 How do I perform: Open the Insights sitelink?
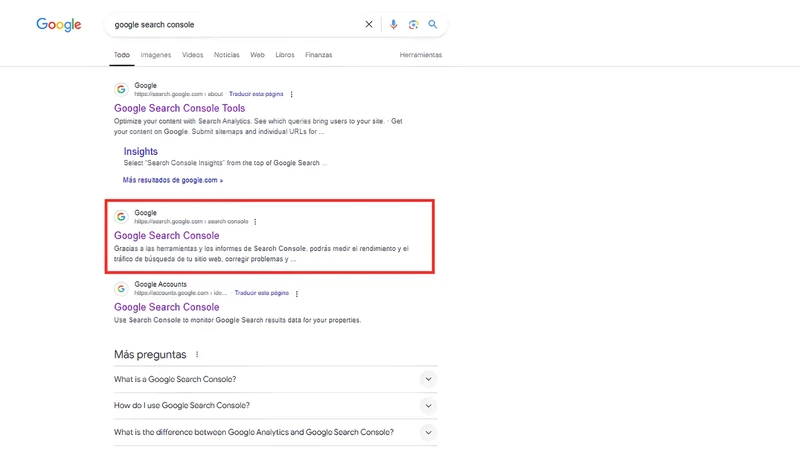(140, 152)
